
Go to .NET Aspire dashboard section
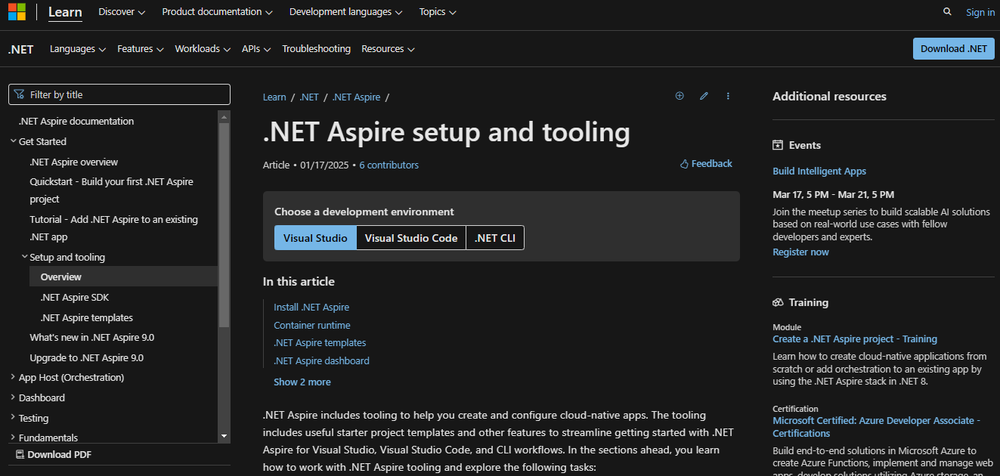321,361
